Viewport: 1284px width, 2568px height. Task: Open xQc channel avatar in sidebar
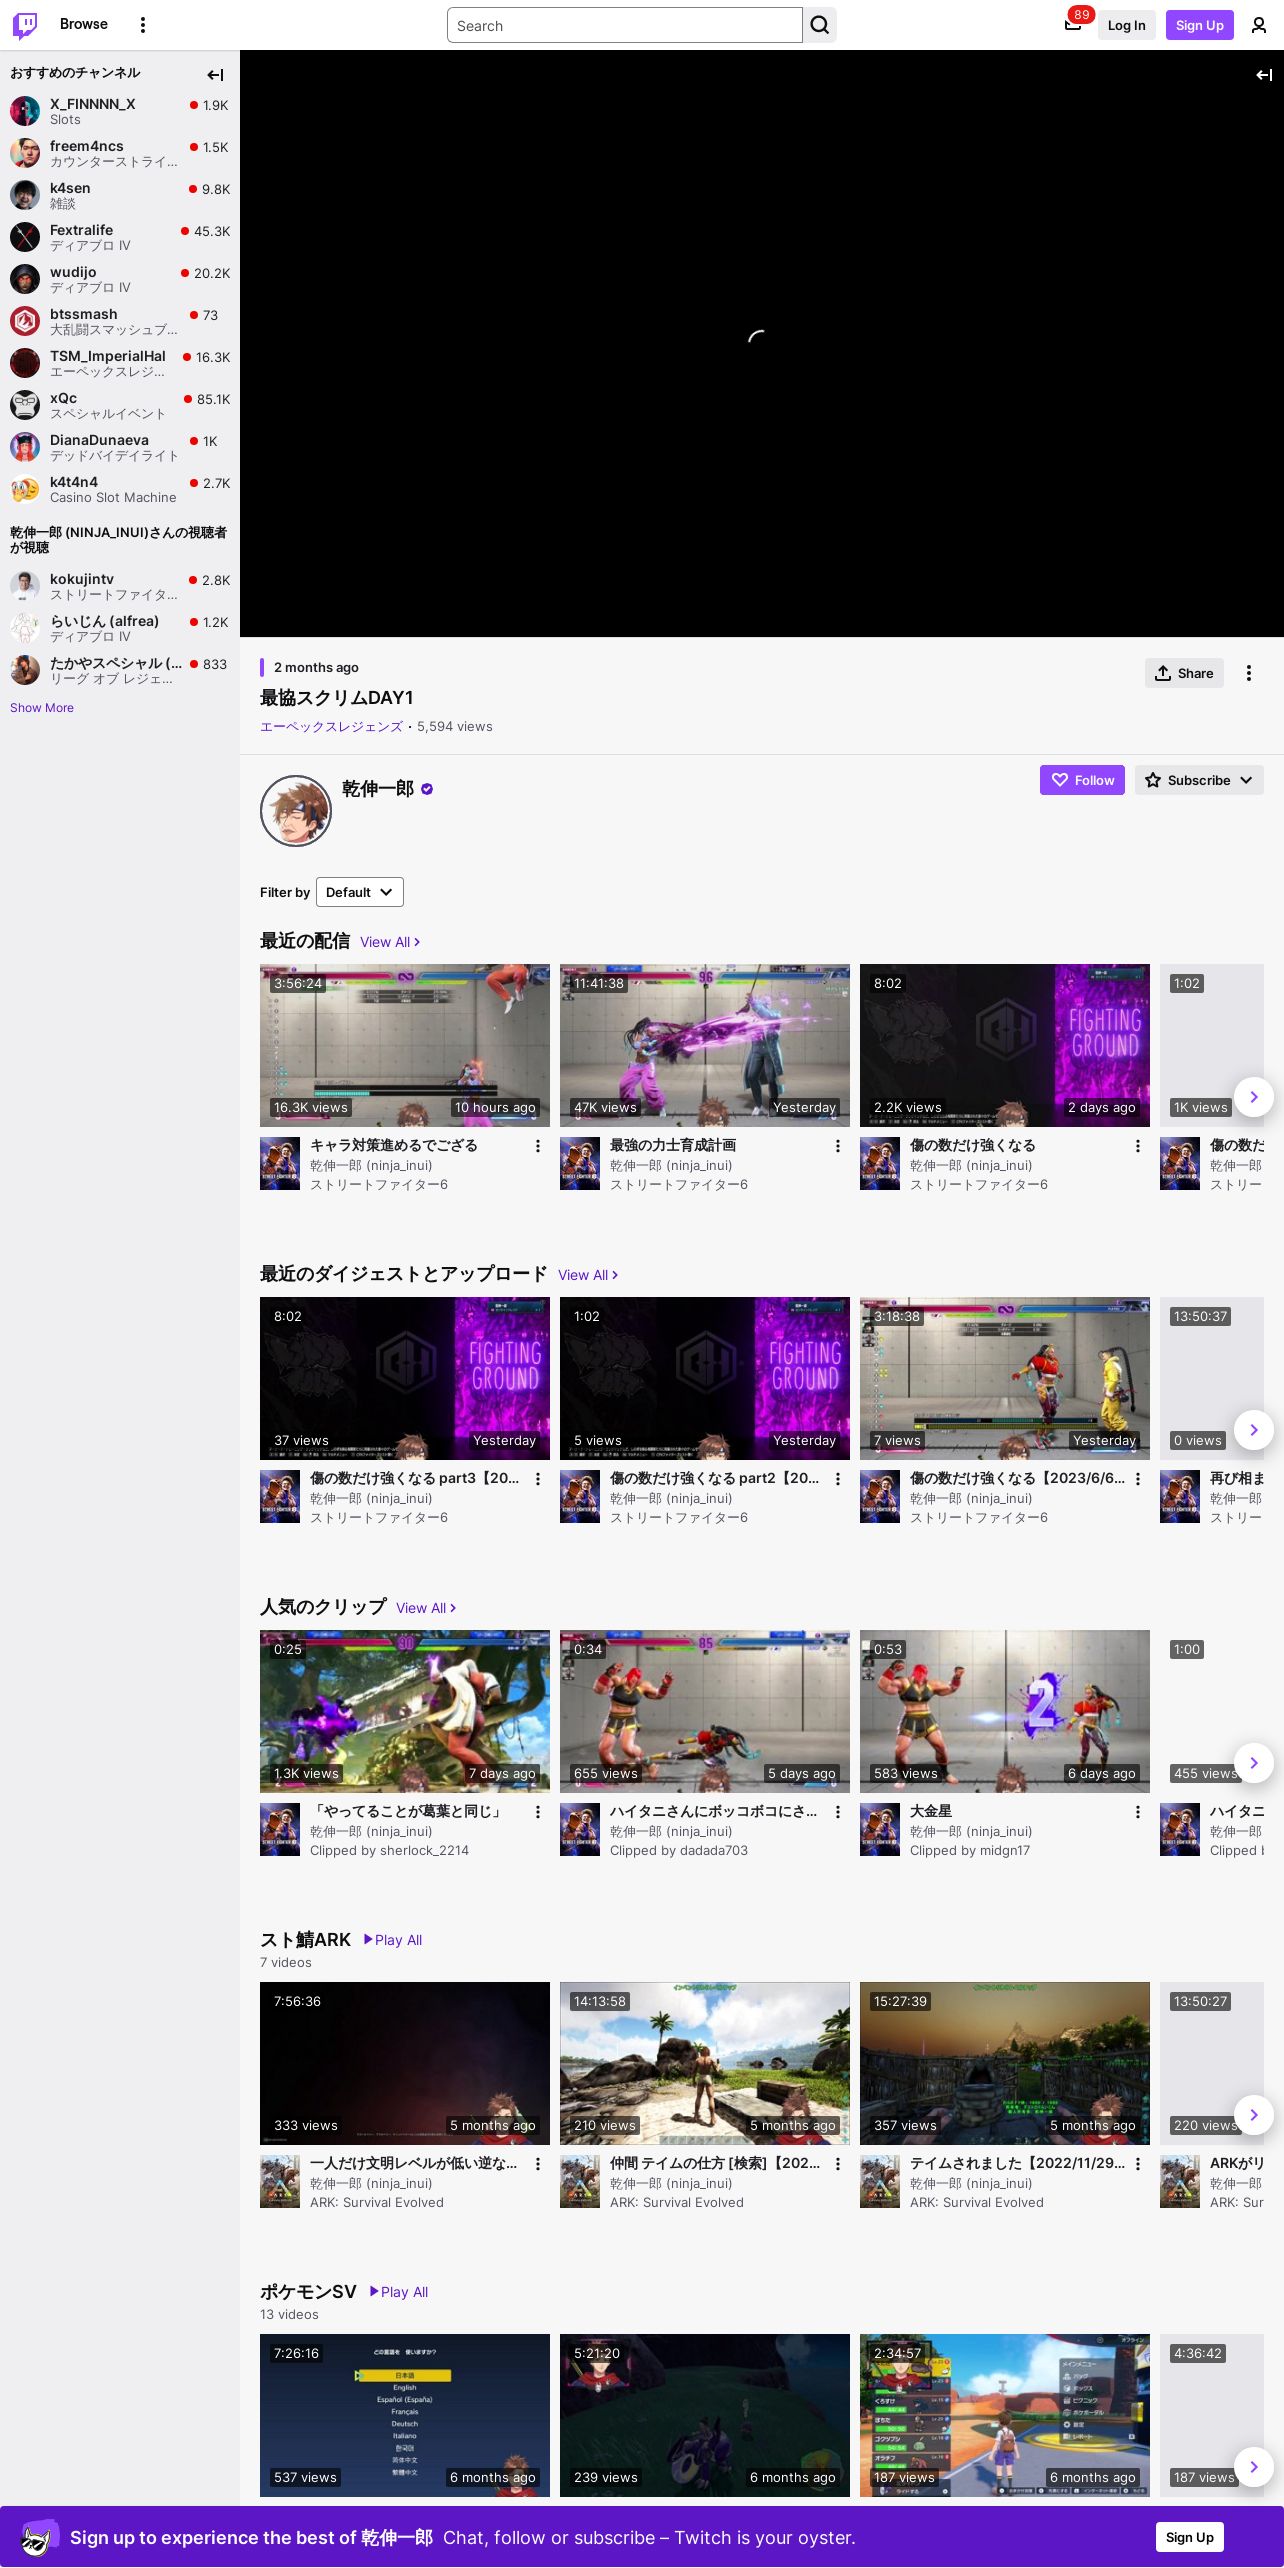25,405
